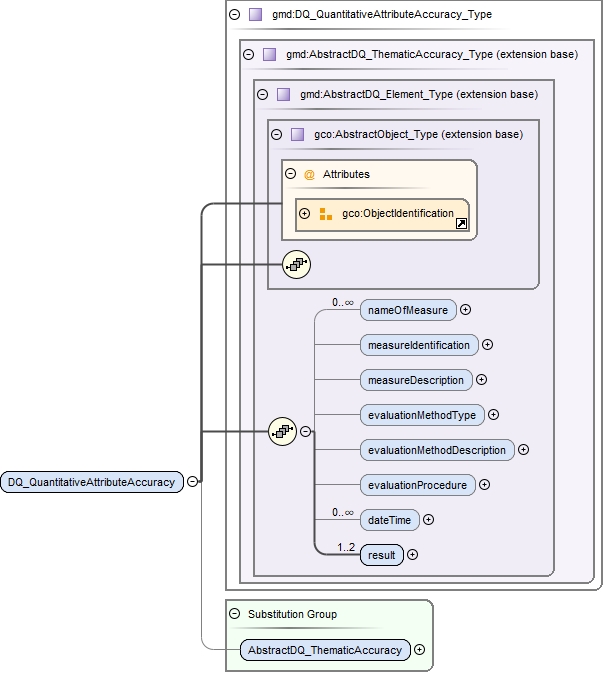Click the purple icon of AbstractDQ_Element_Type

point(283,95)
